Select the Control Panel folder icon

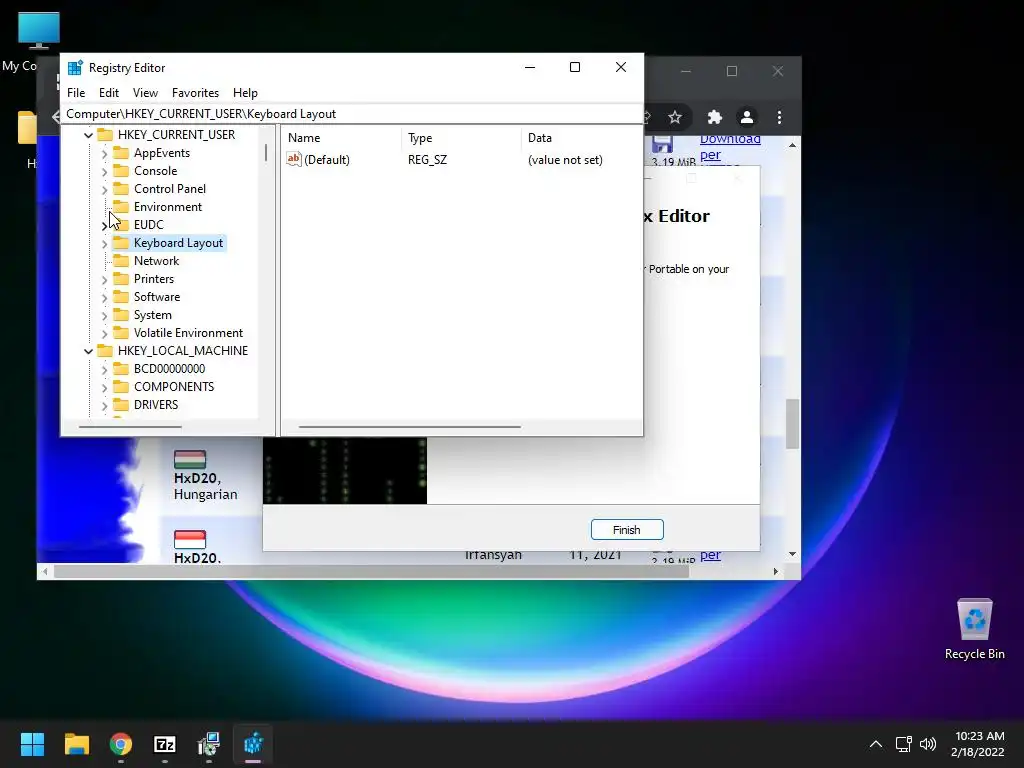click(x=121, y=189)
